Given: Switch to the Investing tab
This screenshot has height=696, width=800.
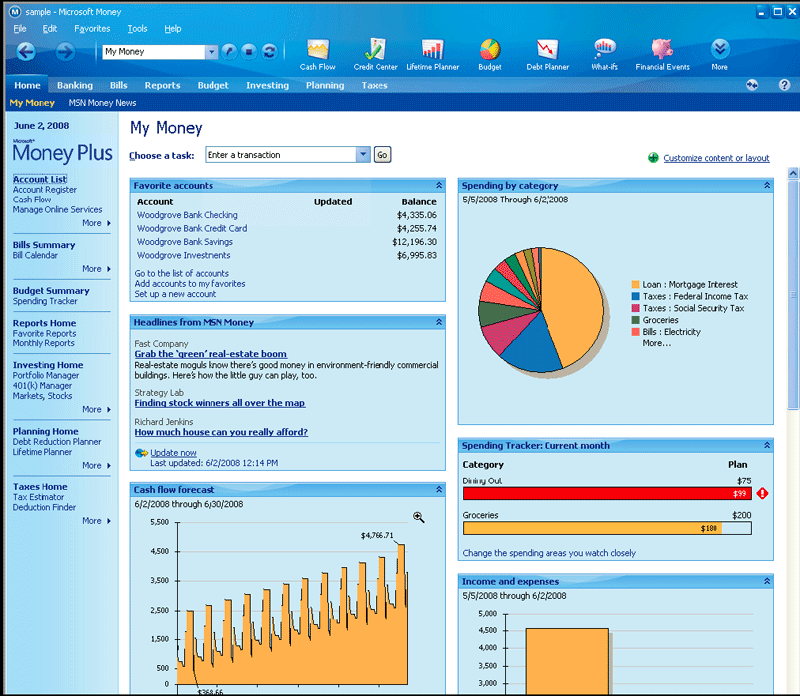Looking at the screenshot, I should point(267,85).
